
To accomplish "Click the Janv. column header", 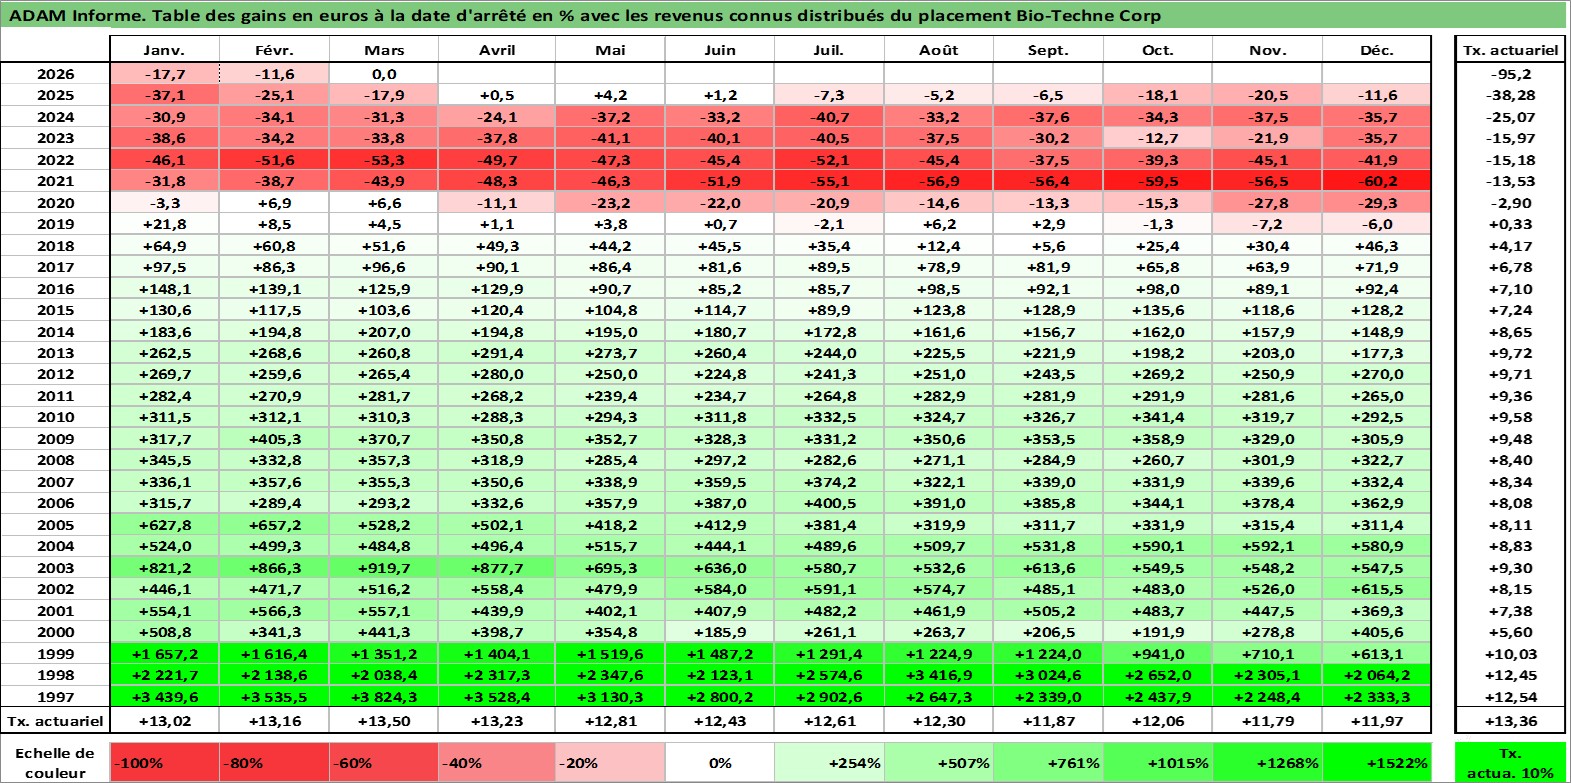I will (164, 50).
